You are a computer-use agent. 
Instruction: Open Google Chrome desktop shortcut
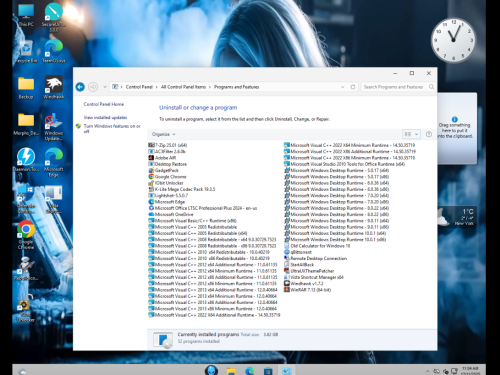(x=26, y=235)
